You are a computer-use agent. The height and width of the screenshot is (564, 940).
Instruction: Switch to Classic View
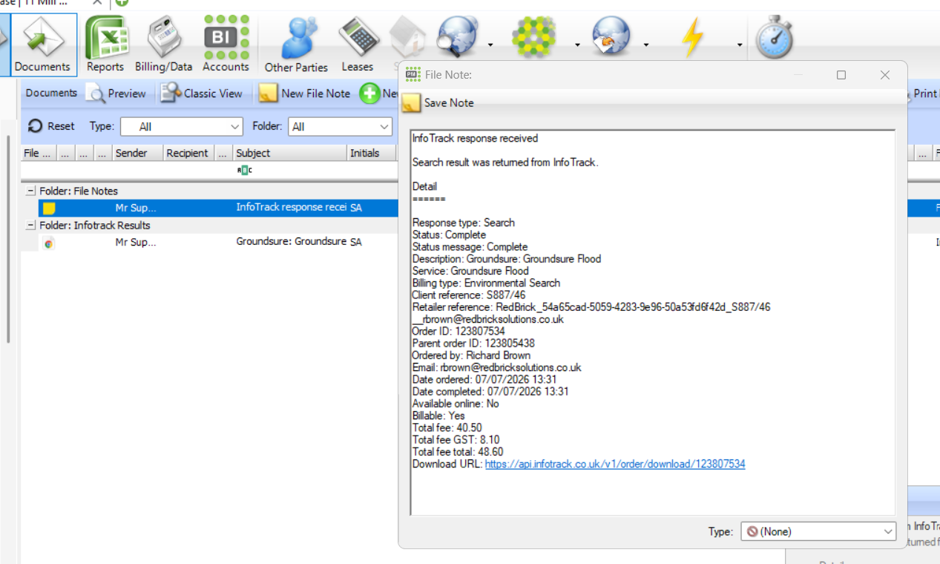(202, 94)
